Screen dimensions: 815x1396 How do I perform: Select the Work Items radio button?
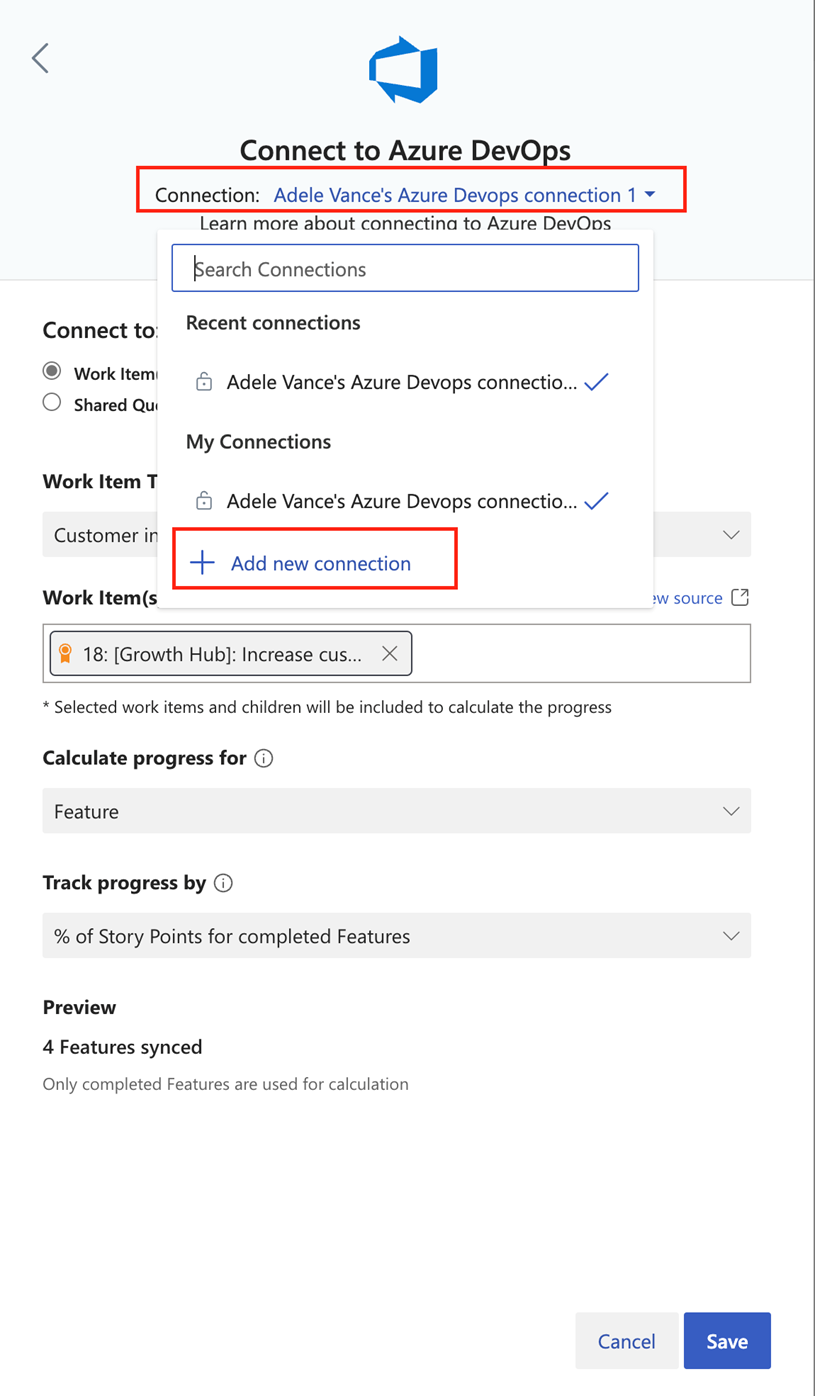click(52, 371)
